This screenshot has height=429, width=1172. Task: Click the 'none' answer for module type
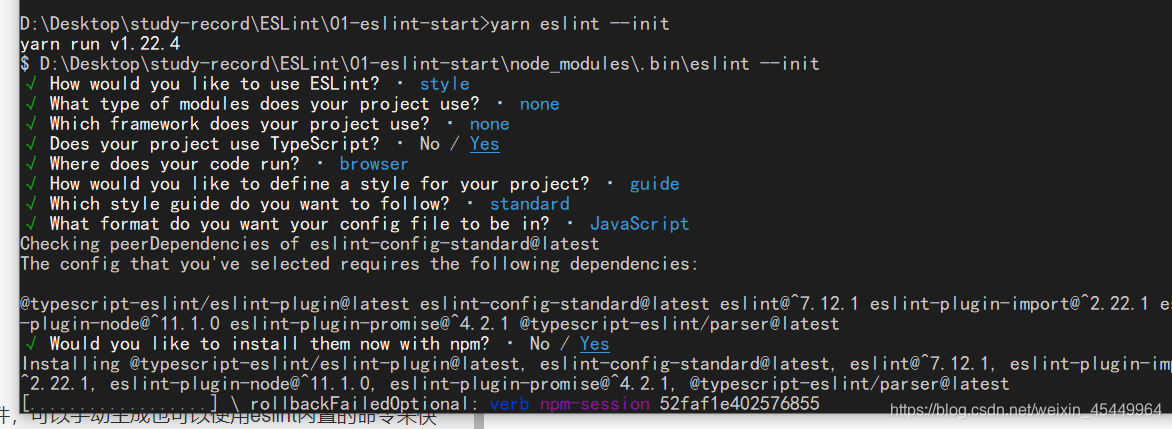[x=540, y=104]
